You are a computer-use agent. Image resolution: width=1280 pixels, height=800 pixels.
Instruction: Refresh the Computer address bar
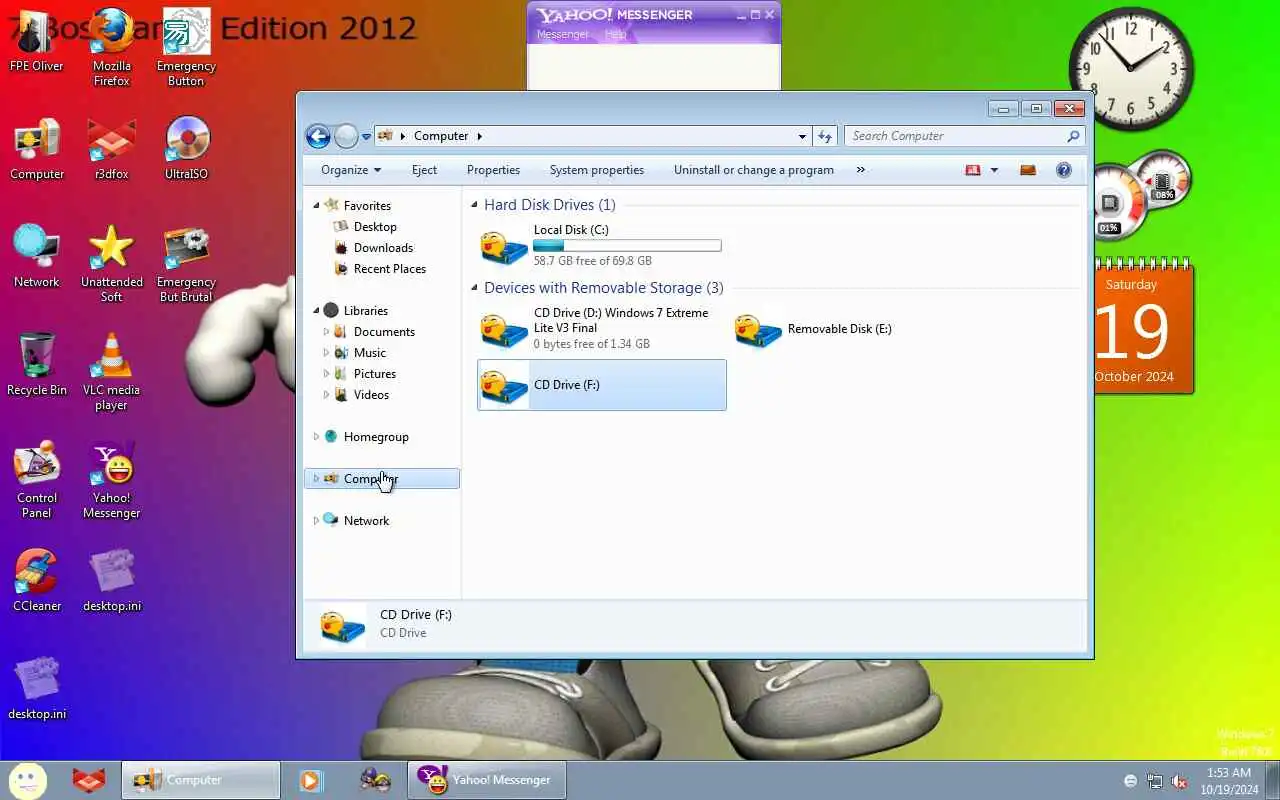click(x=824, y=136)
